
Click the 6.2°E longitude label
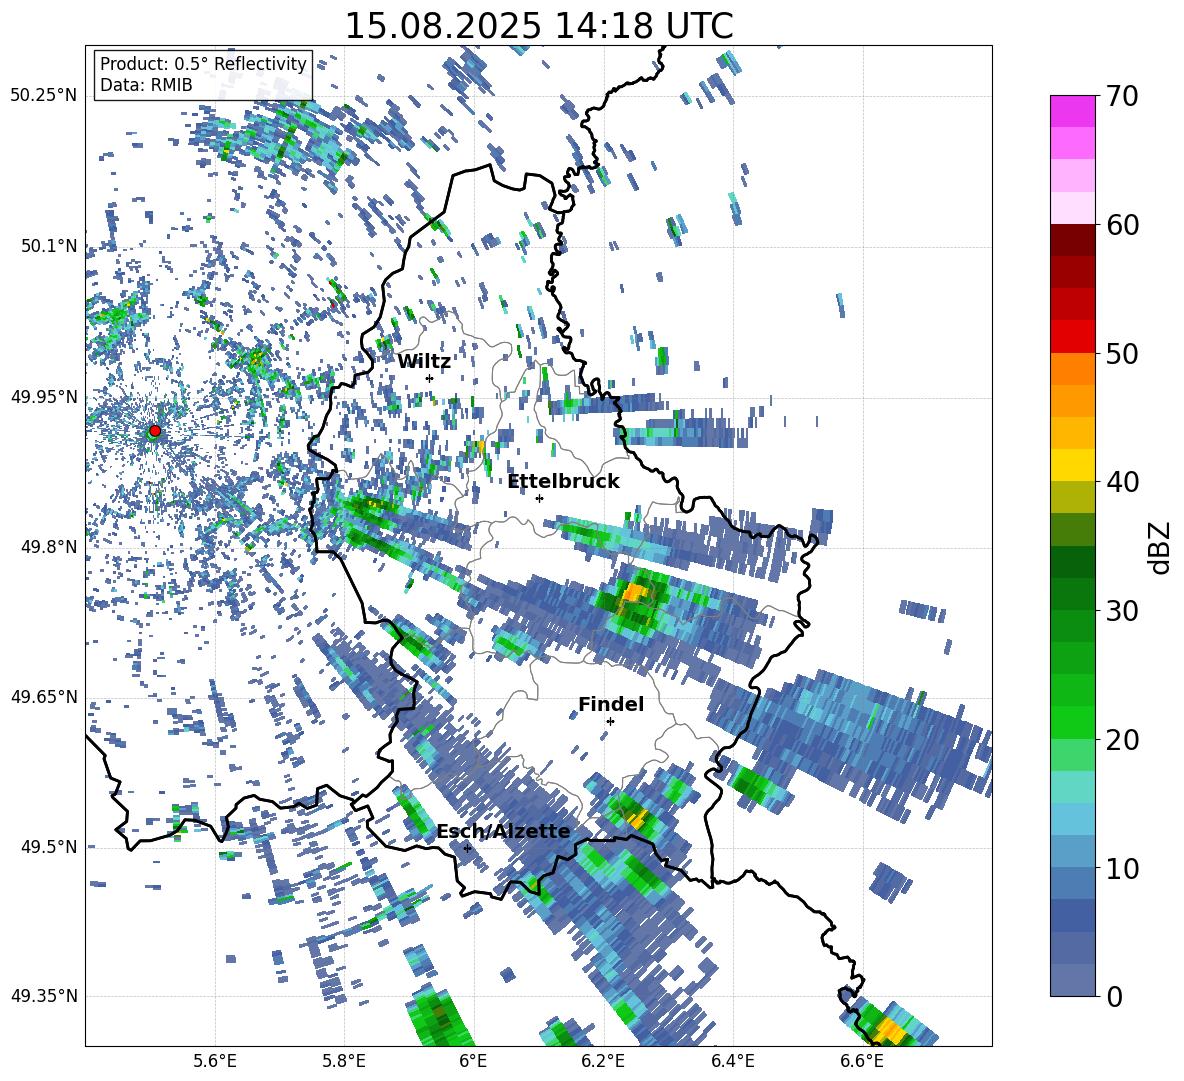(603, 1061)
